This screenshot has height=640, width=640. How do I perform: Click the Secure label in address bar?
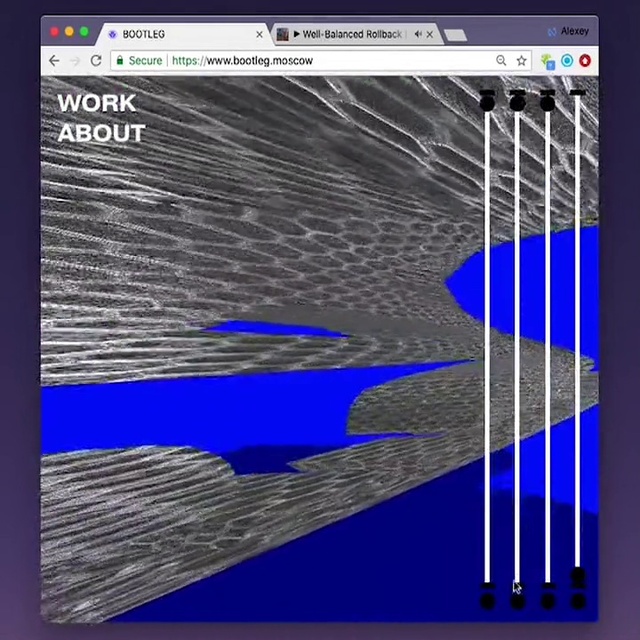tap(145, 61)
